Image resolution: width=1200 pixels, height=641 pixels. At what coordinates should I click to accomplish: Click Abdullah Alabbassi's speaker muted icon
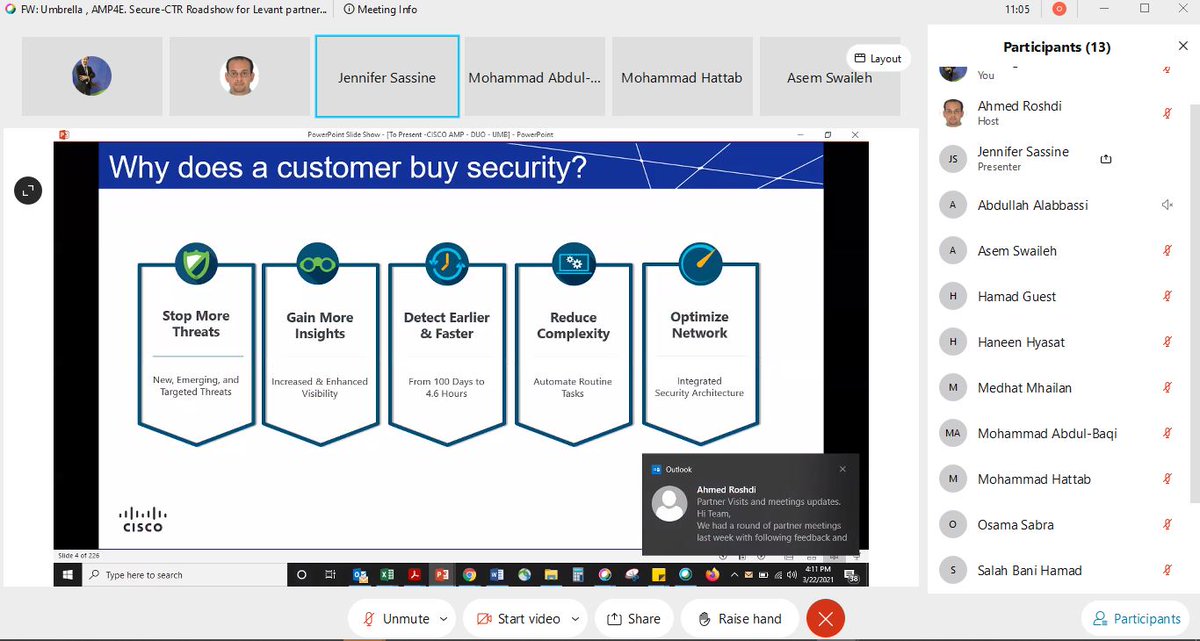[1167, 205]
